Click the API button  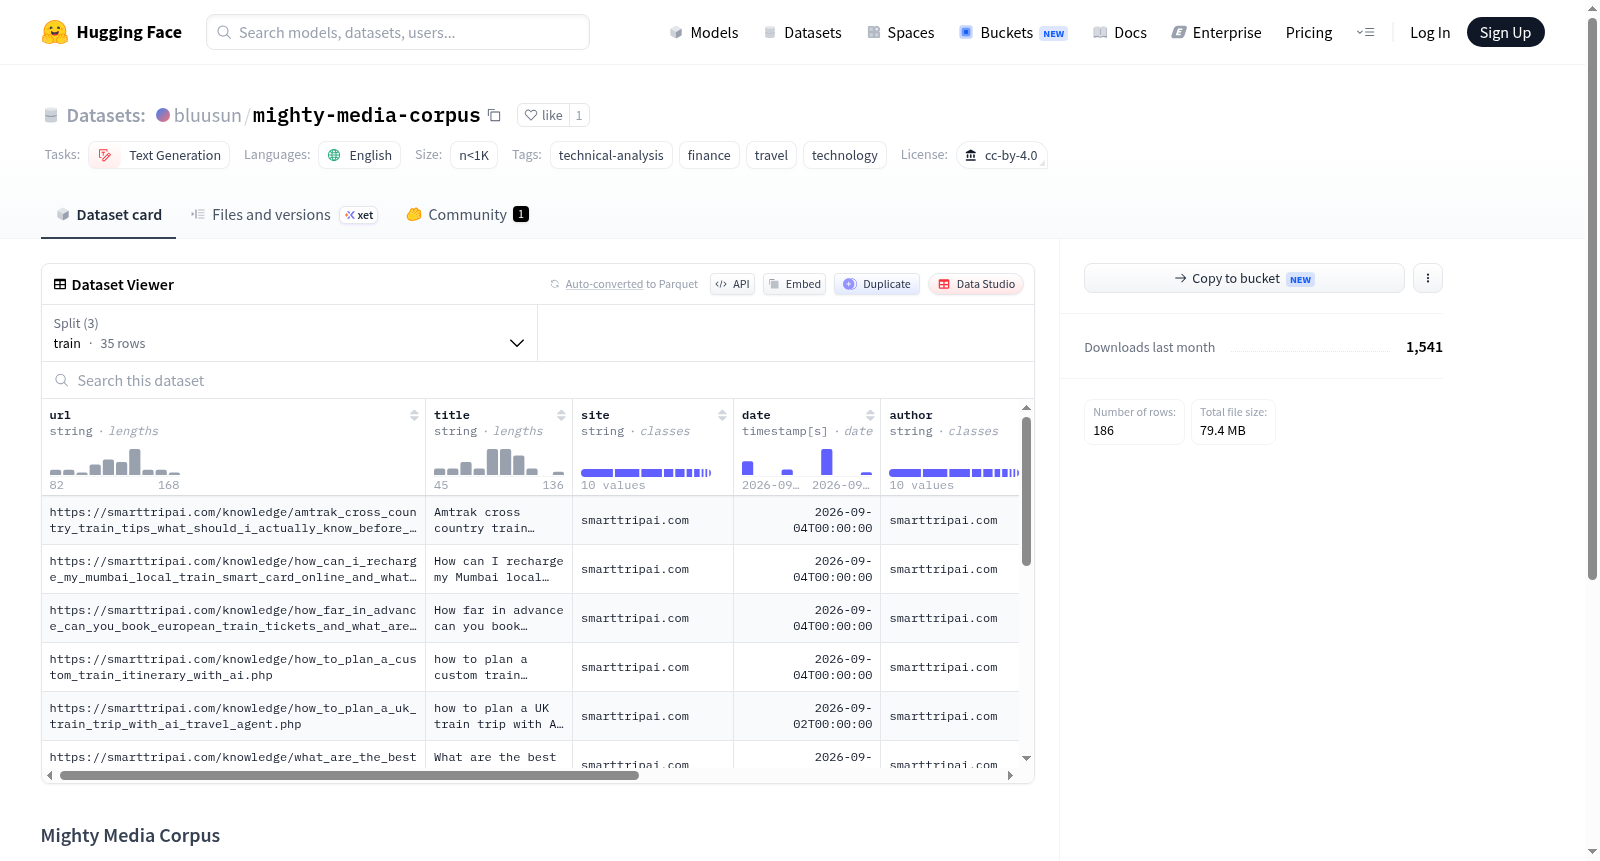click(732, 284)
